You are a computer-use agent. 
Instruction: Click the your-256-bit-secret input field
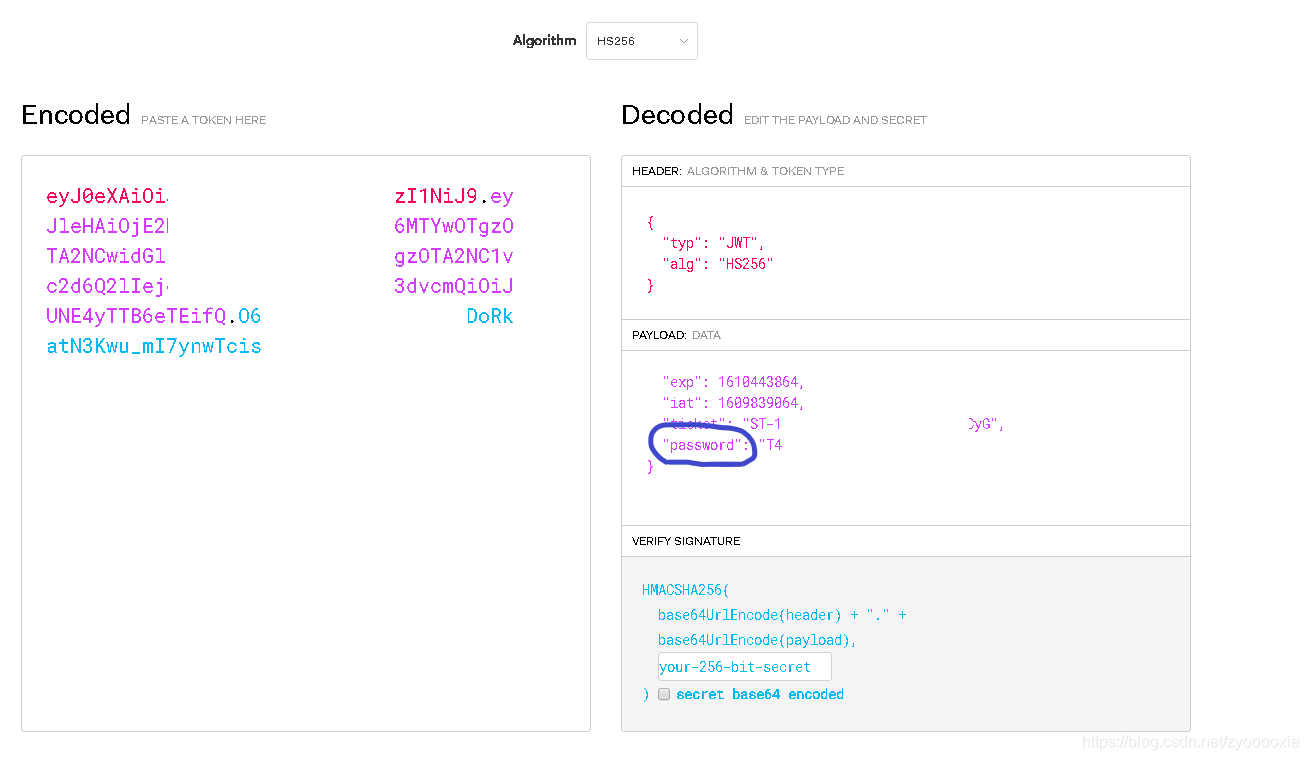point(744,667)
